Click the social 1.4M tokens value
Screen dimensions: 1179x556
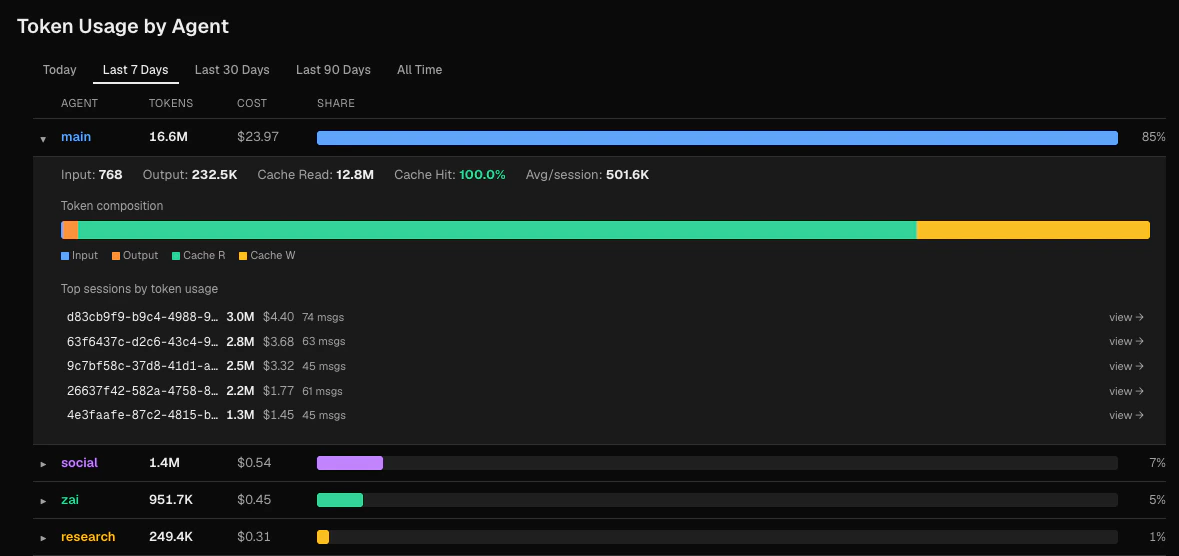(164, 463)
